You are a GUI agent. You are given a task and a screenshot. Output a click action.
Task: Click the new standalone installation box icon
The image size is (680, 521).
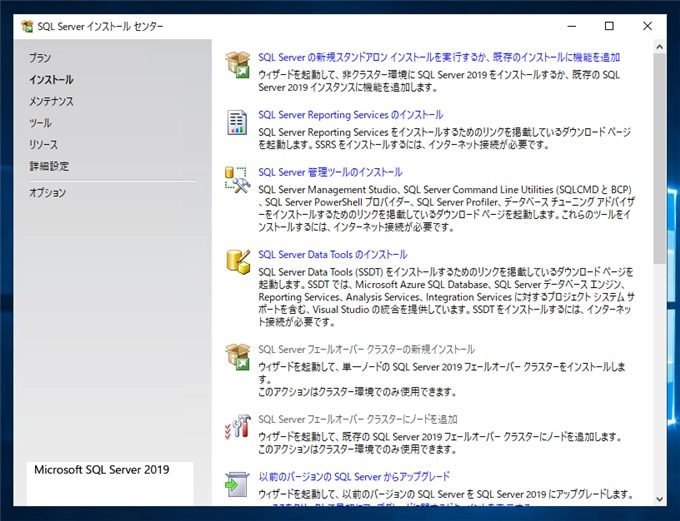pos(238,65)
